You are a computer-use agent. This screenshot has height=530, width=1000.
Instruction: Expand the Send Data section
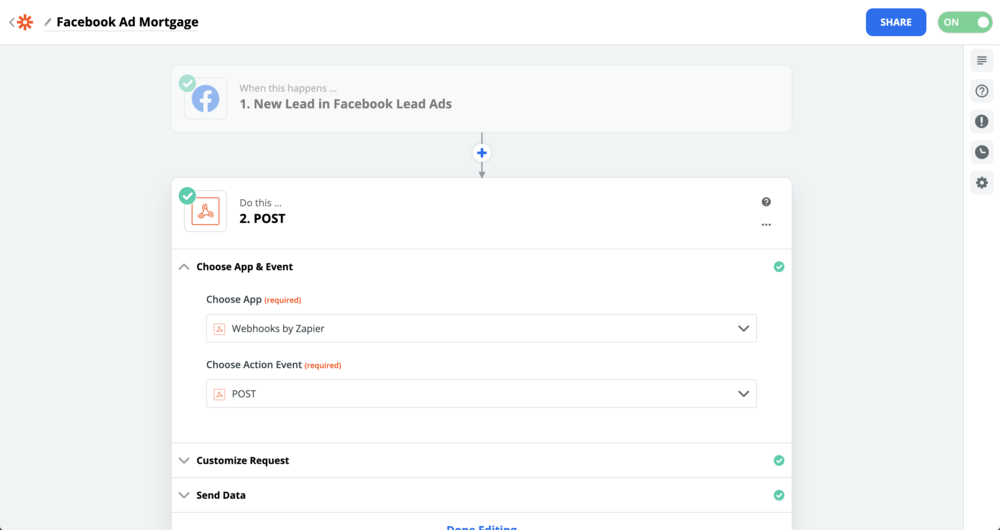(x=482, y=495)
